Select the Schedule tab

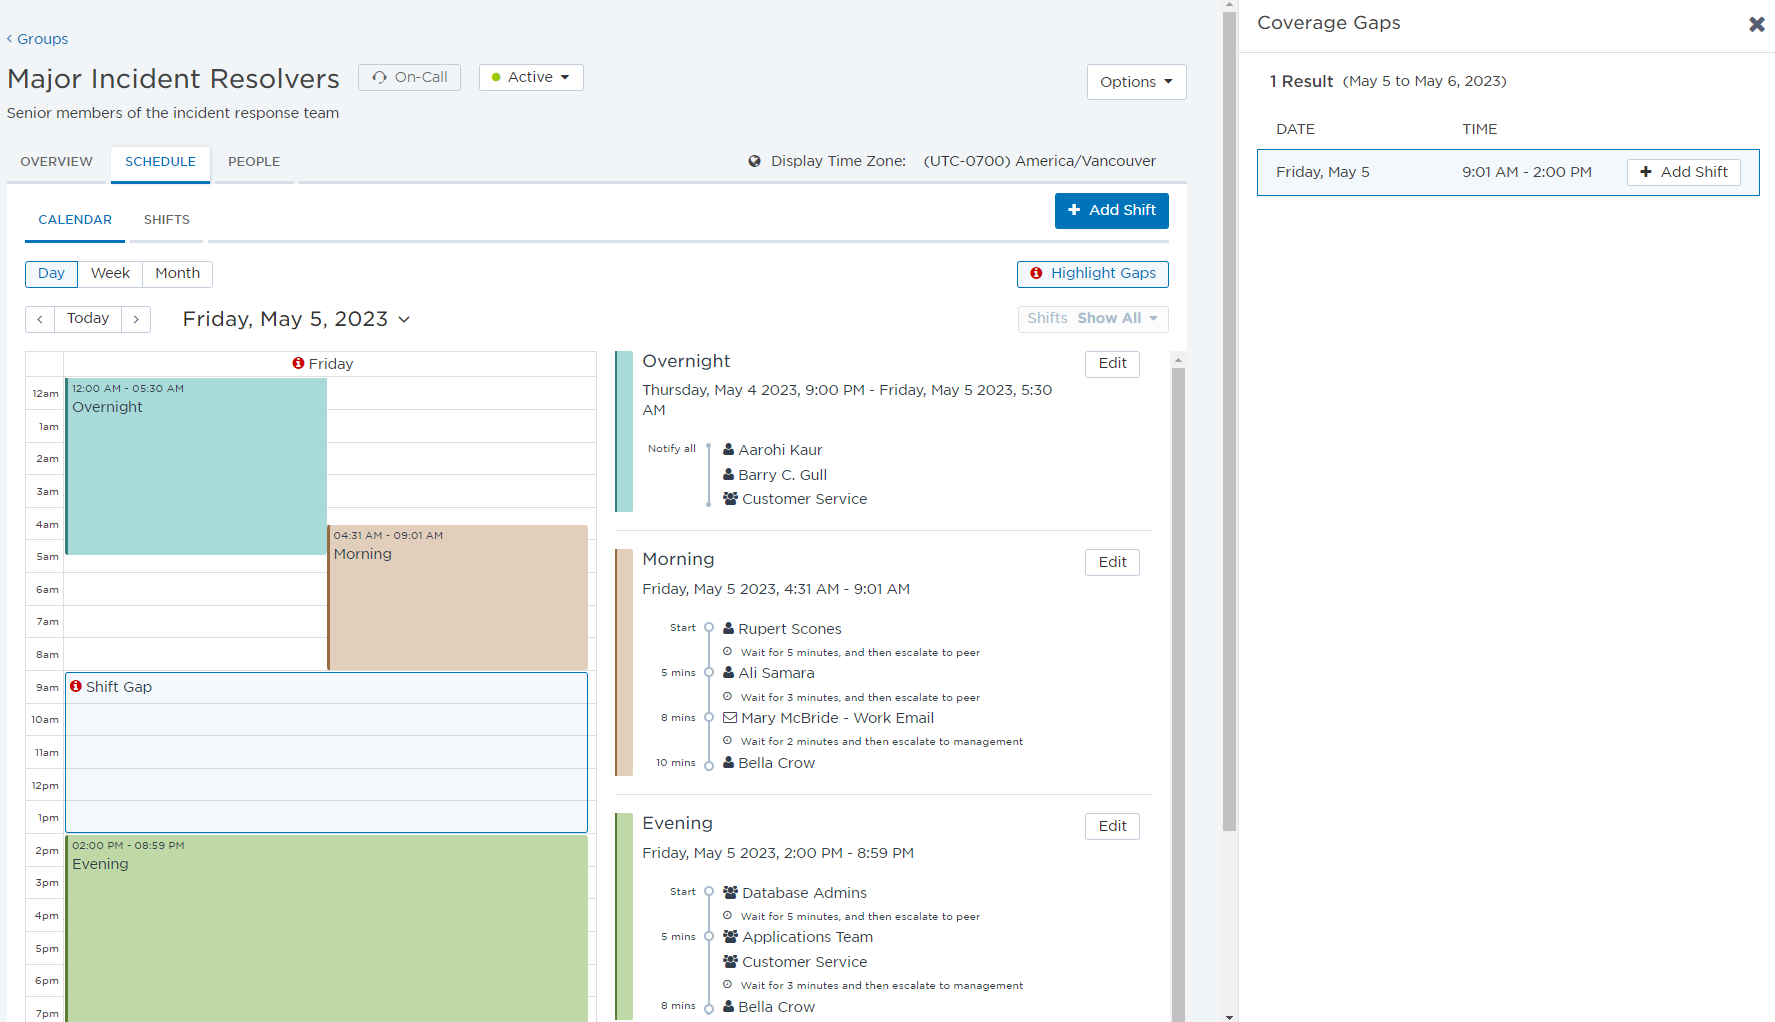160,162
